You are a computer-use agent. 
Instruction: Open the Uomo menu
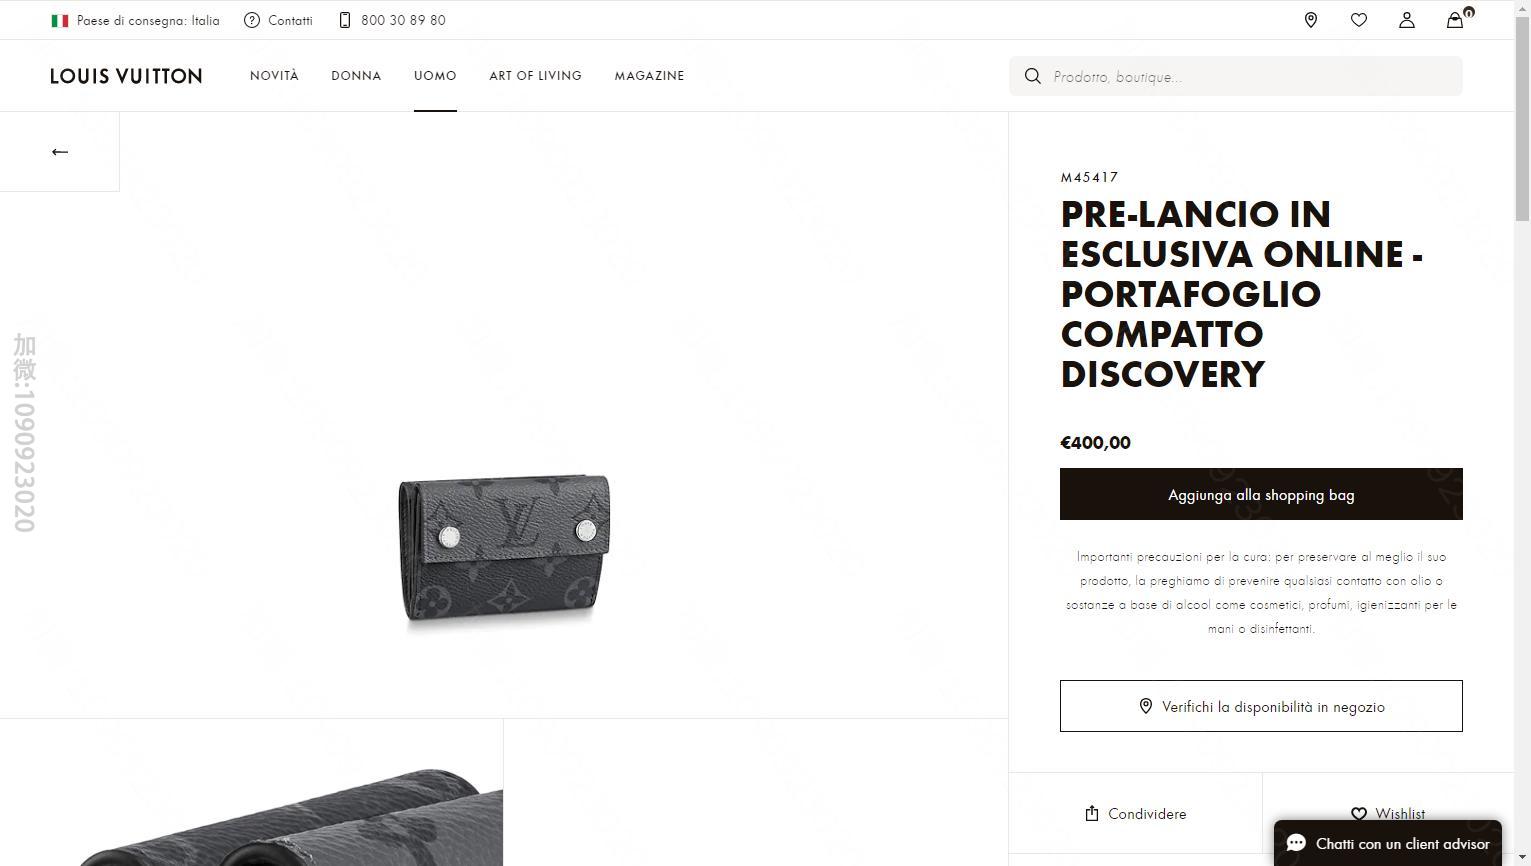[435, 76]
